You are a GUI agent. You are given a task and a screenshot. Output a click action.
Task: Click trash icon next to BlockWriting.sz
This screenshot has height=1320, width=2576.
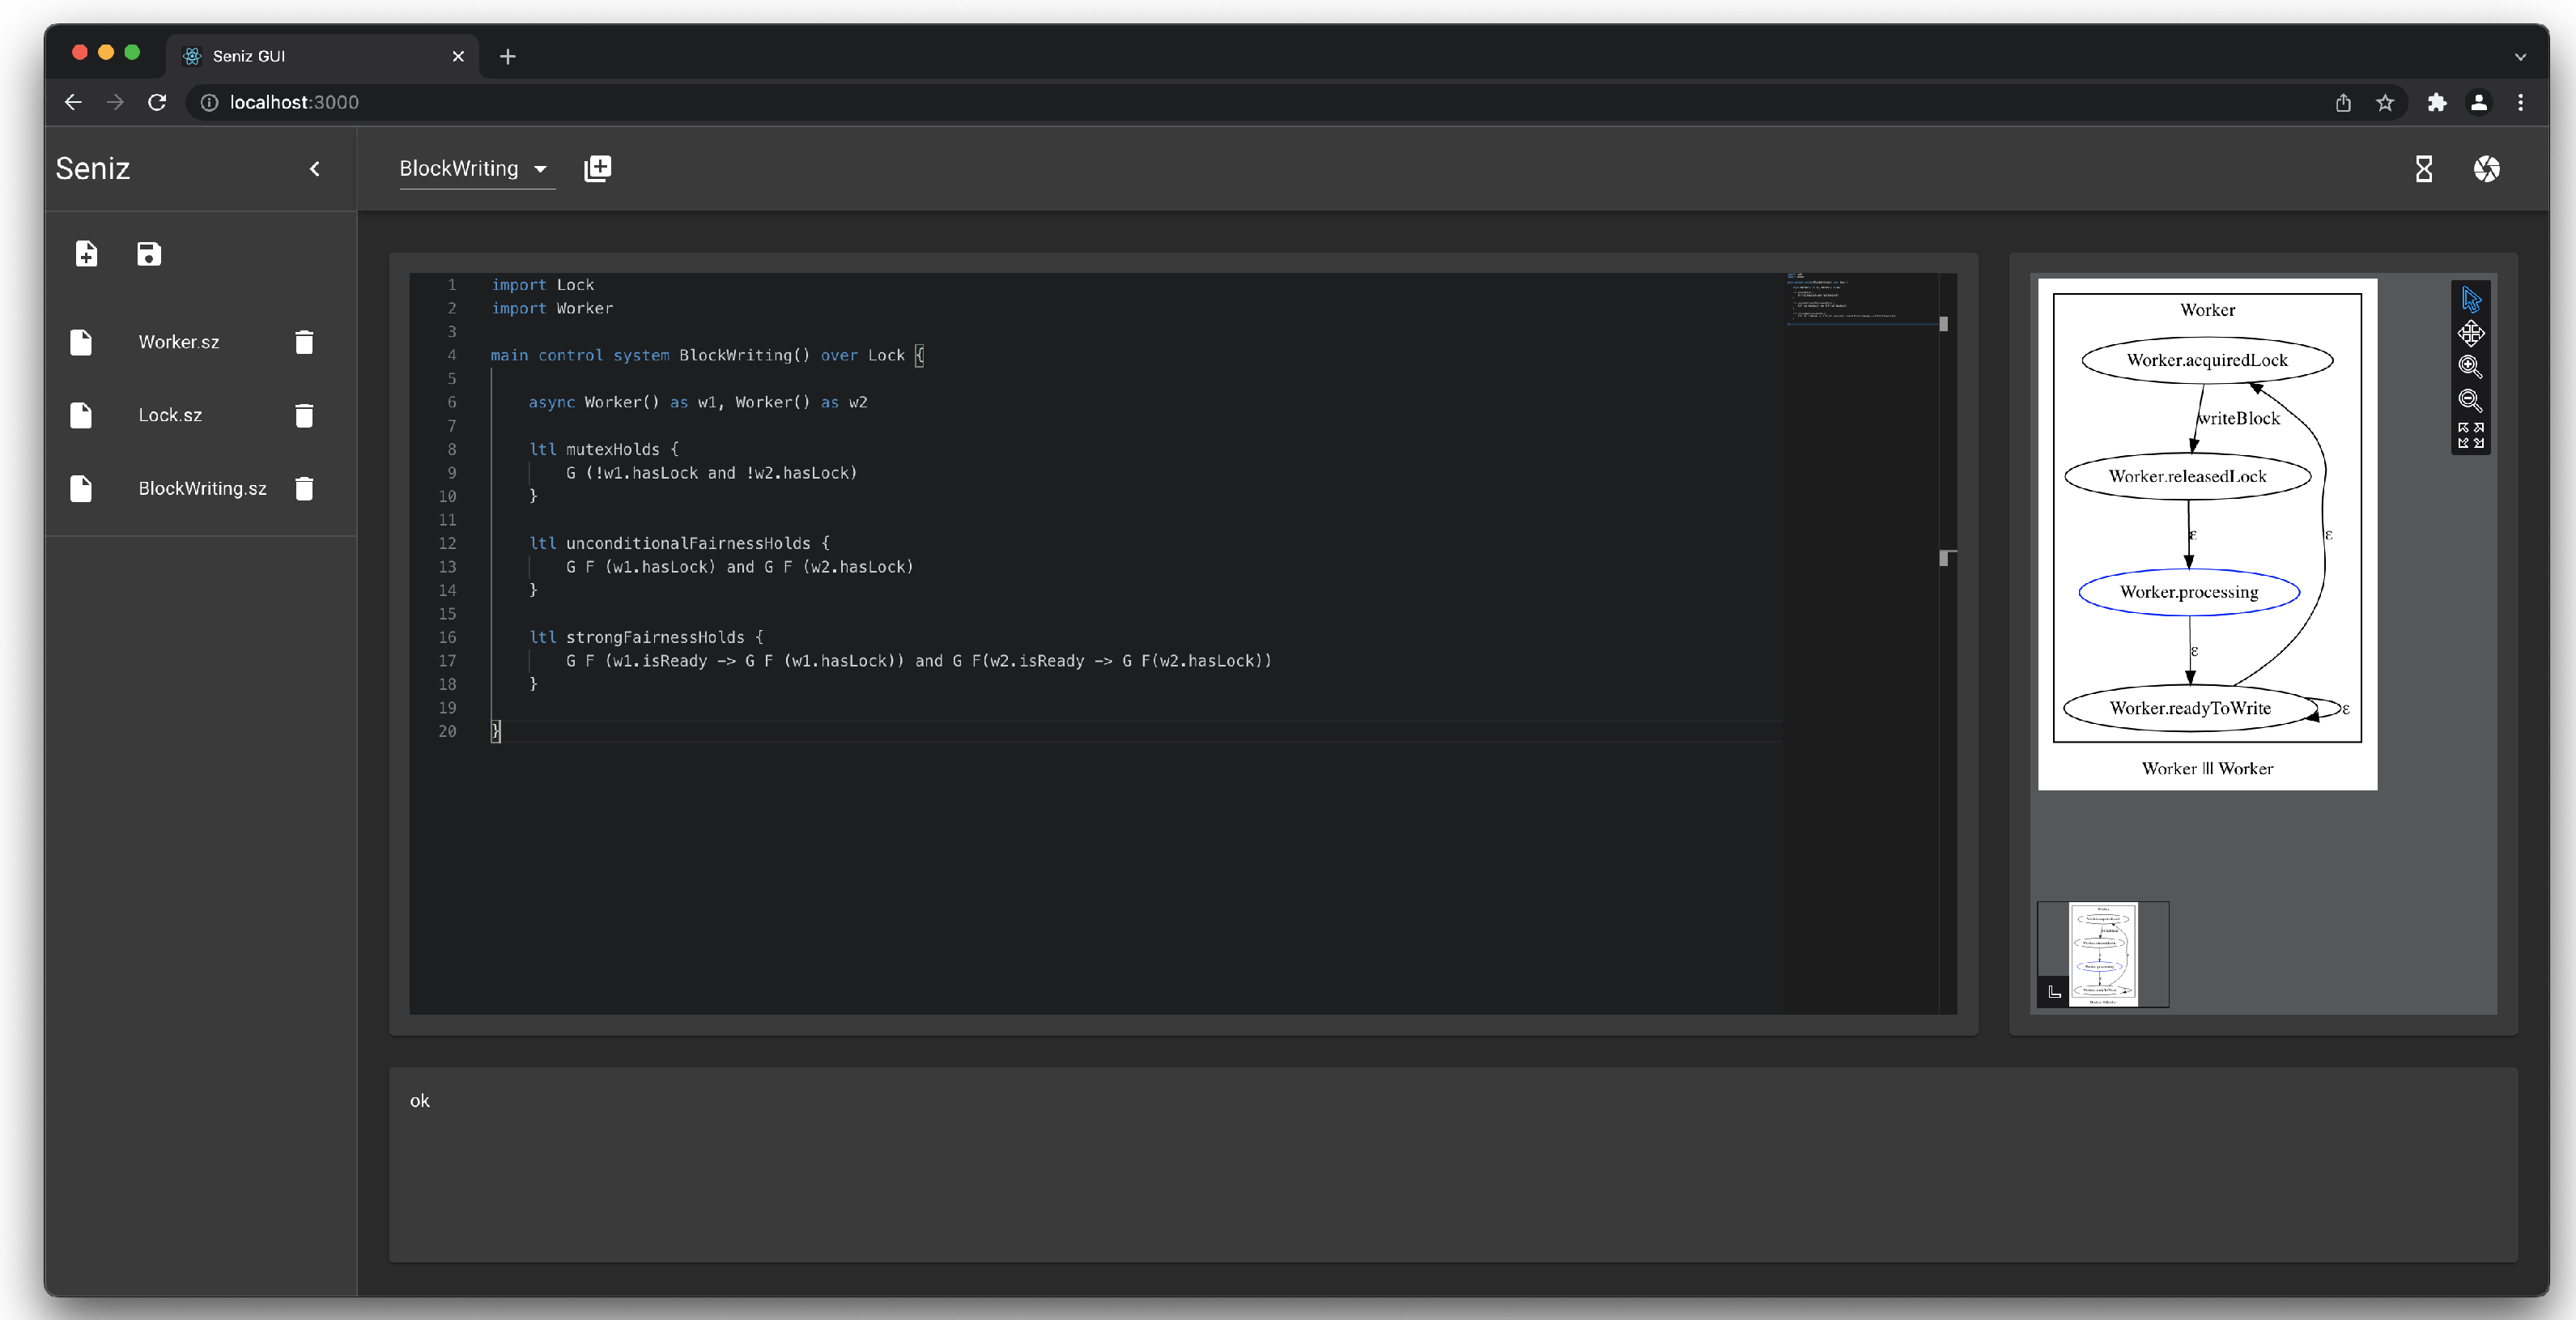click(305, 488)
